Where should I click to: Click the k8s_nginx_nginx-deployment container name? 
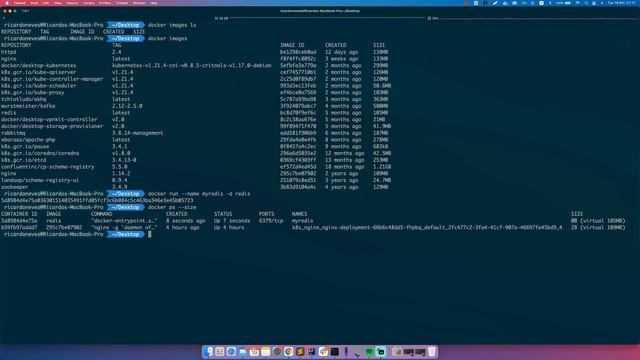pyautogui.click(x=427, y=227)
